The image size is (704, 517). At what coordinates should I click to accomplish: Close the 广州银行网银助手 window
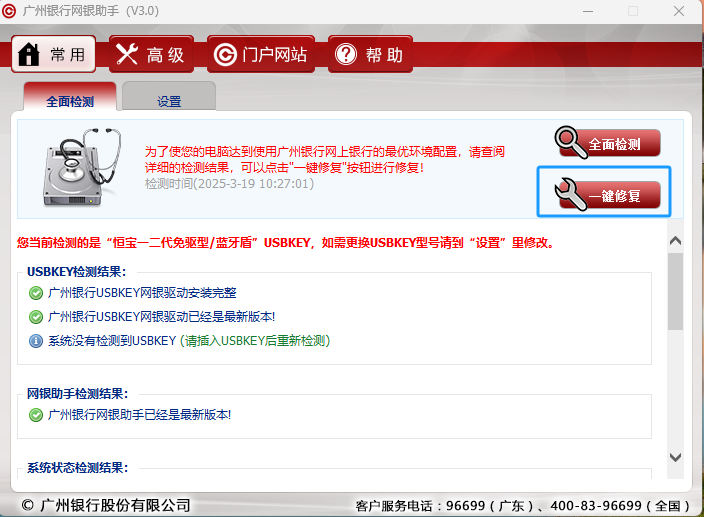point(680,11)
